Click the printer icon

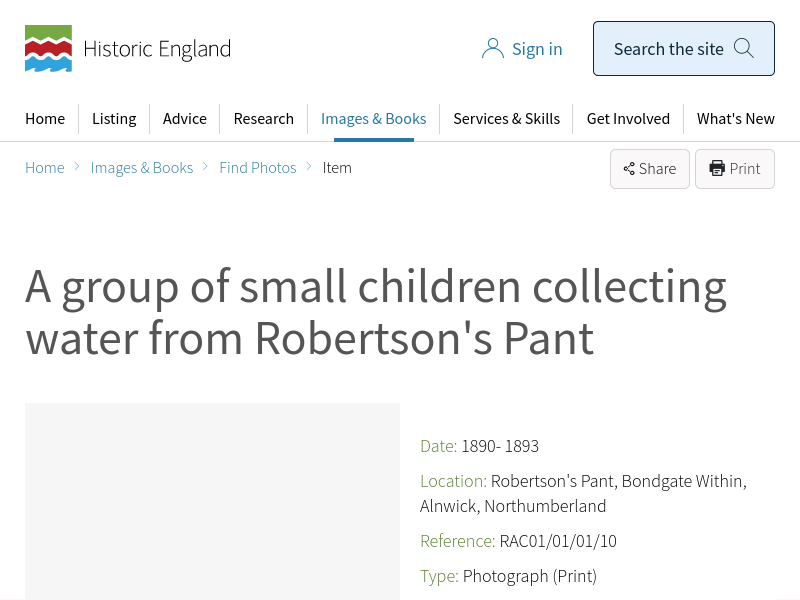point(717,169)
